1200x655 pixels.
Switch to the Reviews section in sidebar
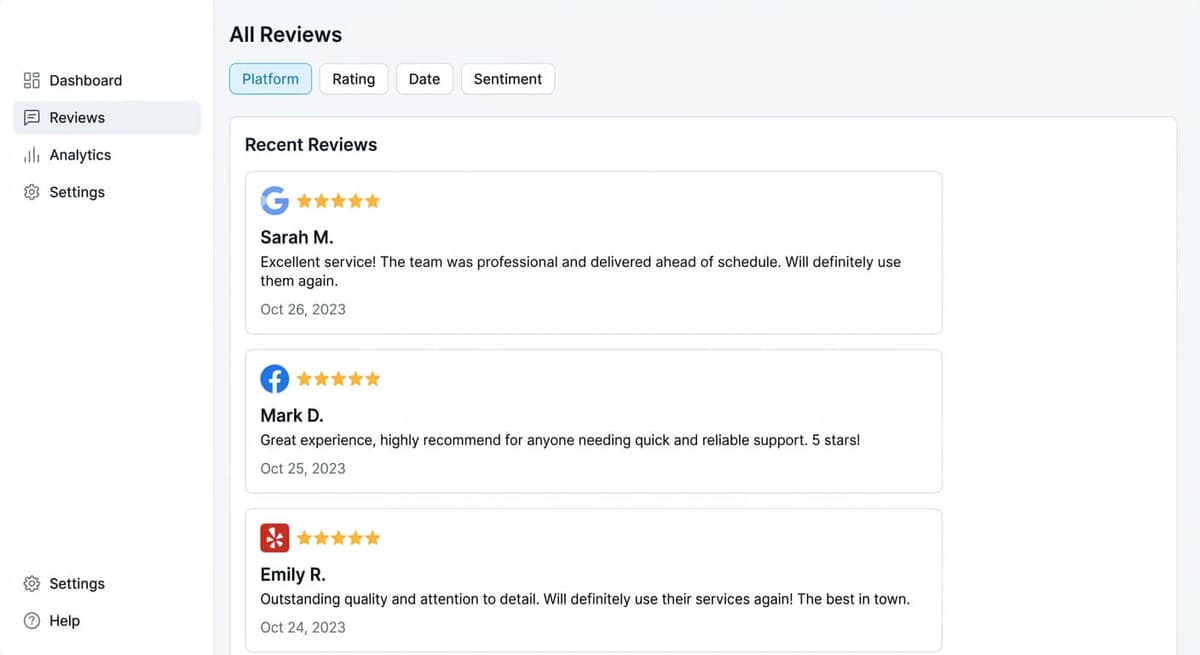tap(77, 117)
